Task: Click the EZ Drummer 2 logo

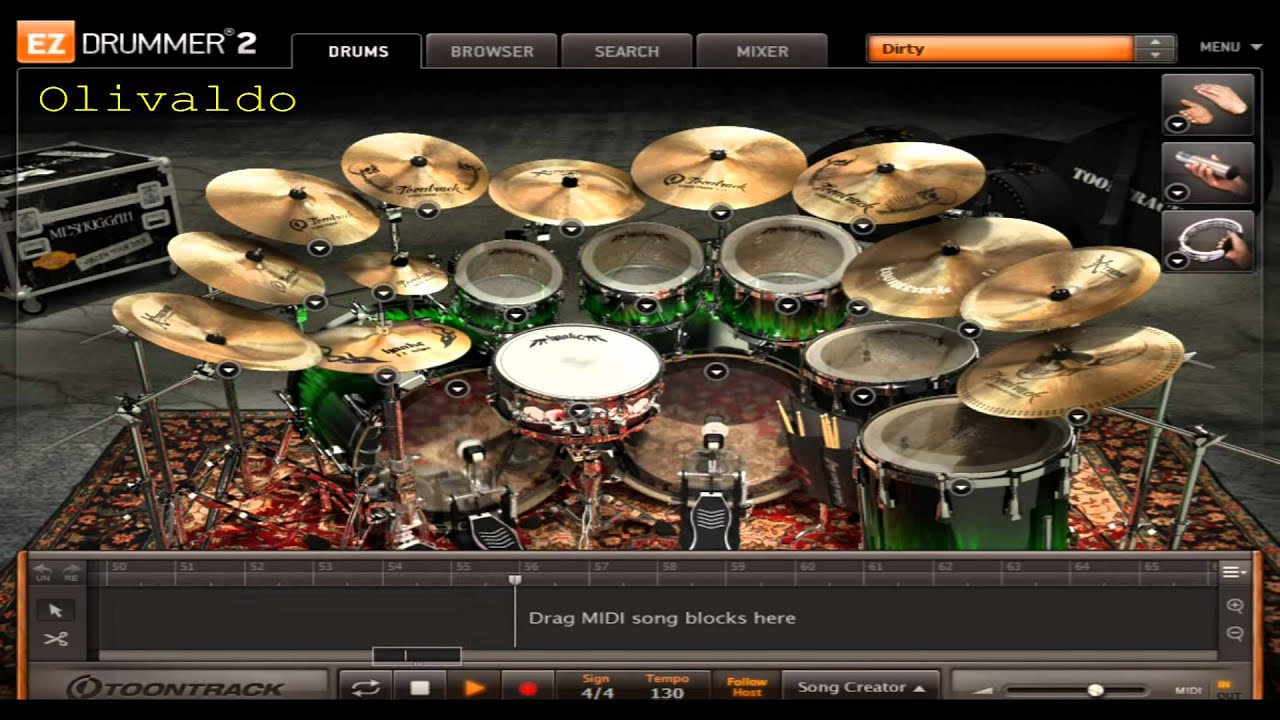Action: click(x=137, y=44)
